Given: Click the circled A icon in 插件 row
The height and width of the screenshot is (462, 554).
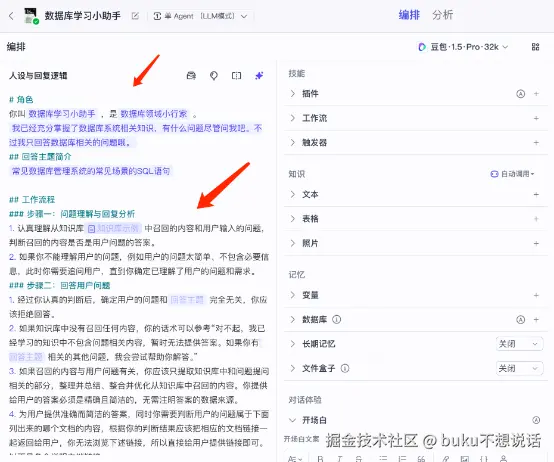Looking at the screenshot, I should [520, 94].
